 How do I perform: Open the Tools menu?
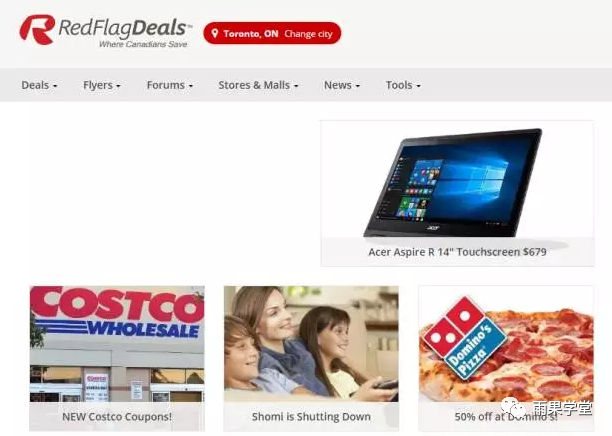(x=403, y=85)
